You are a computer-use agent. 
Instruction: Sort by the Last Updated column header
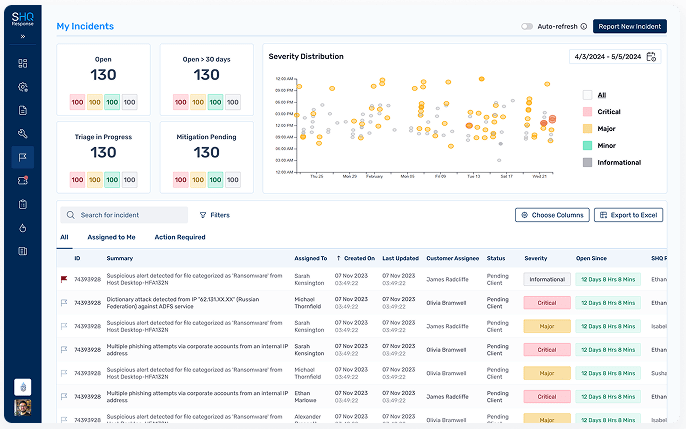(x=400, y=258)
